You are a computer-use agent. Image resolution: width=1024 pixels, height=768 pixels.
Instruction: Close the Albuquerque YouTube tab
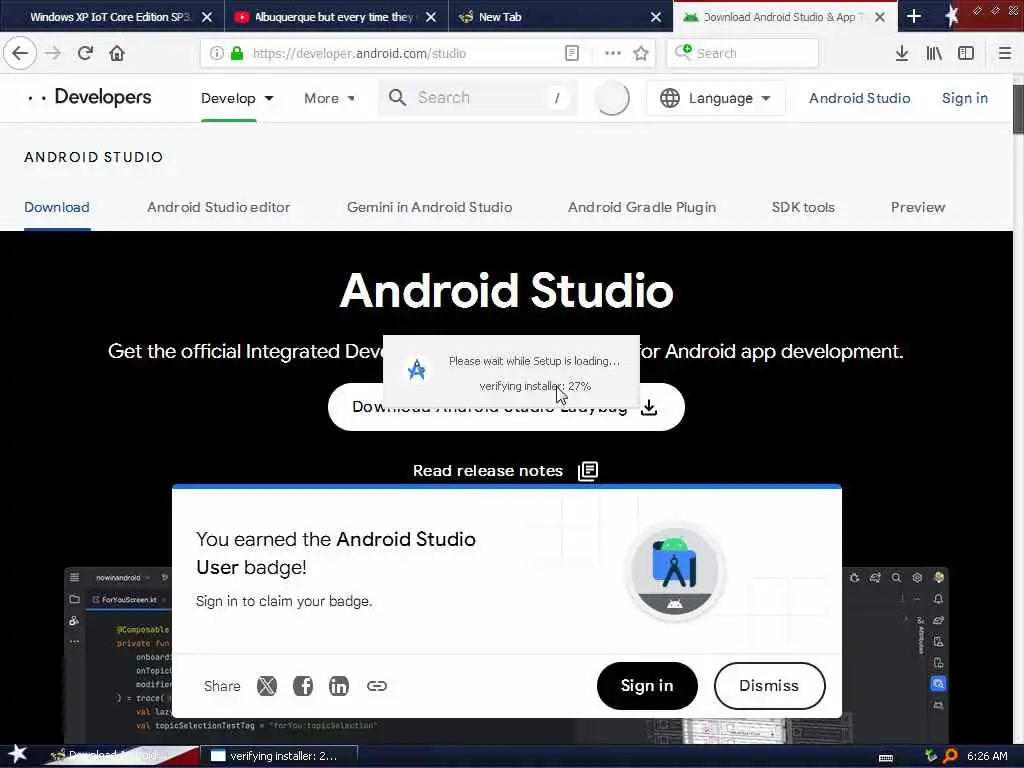(431, 17)
